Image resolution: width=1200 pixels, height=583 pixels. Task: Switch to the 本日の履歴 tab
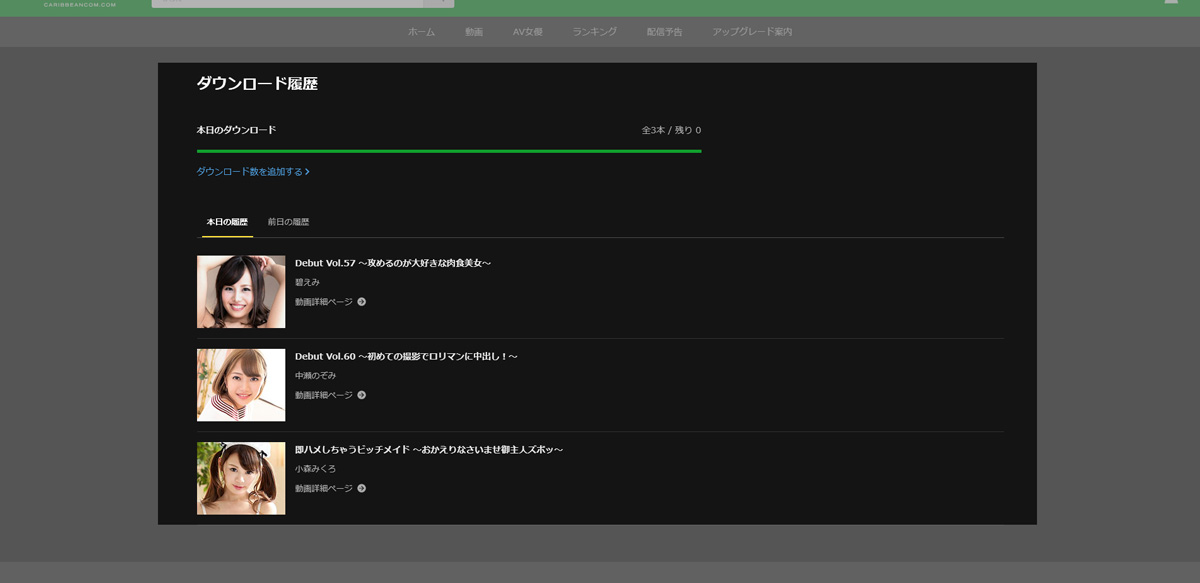coord(227,222)
